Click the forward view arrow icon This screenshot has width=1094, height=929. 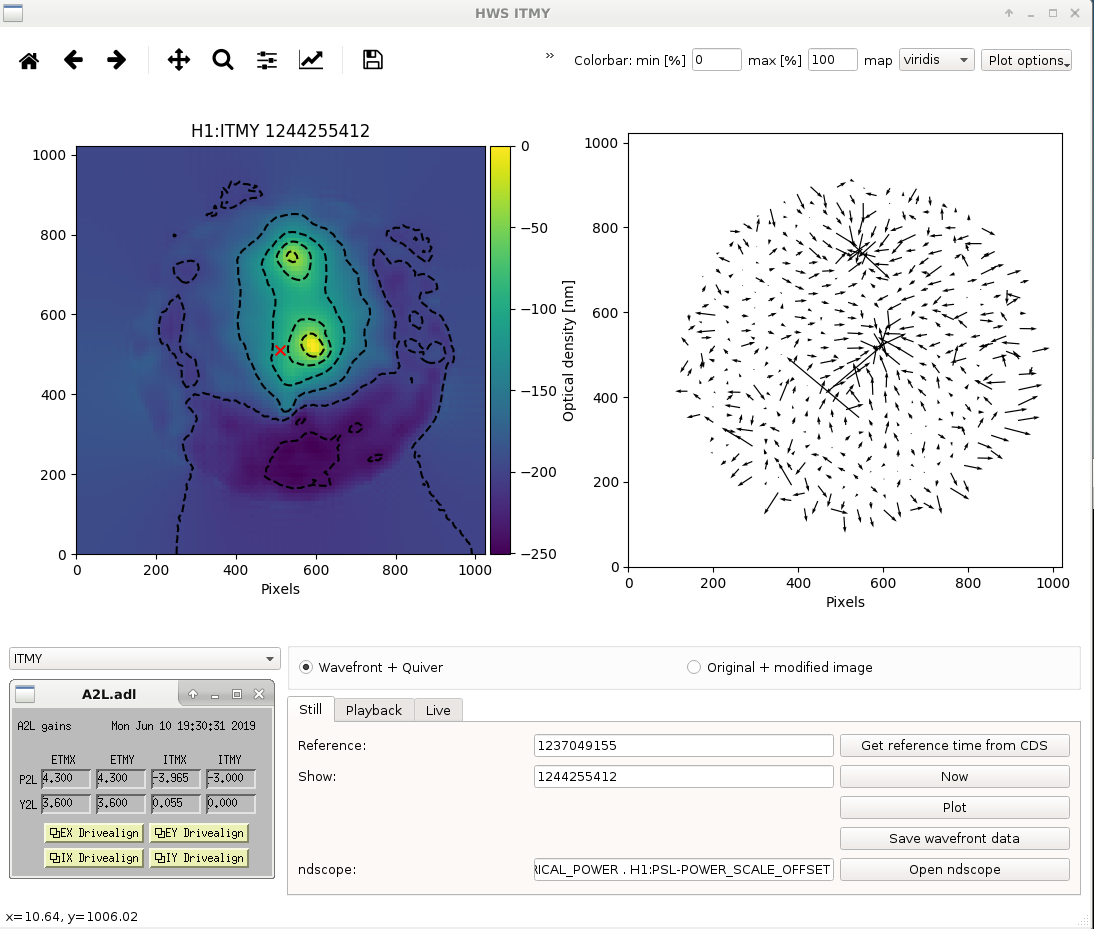click(x=117, y=60)
